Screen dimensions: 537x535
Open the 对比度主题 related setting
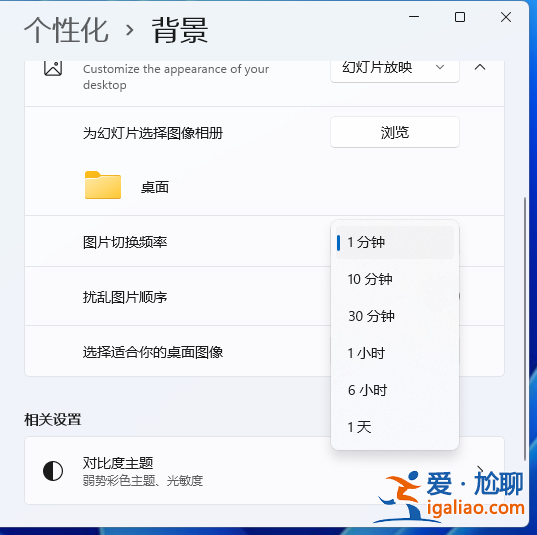264,471
